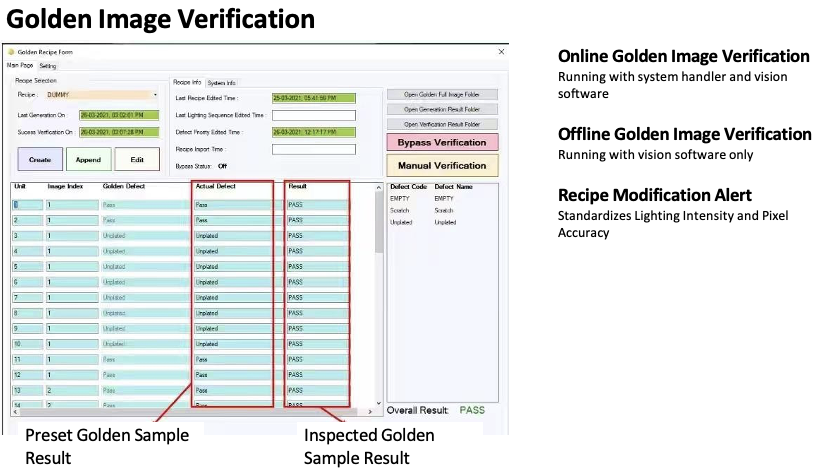Viewport: 828px width, 473px height.
Task: Click the Last Lighting Sequence Edited Time field
Action: pos(314,115)
